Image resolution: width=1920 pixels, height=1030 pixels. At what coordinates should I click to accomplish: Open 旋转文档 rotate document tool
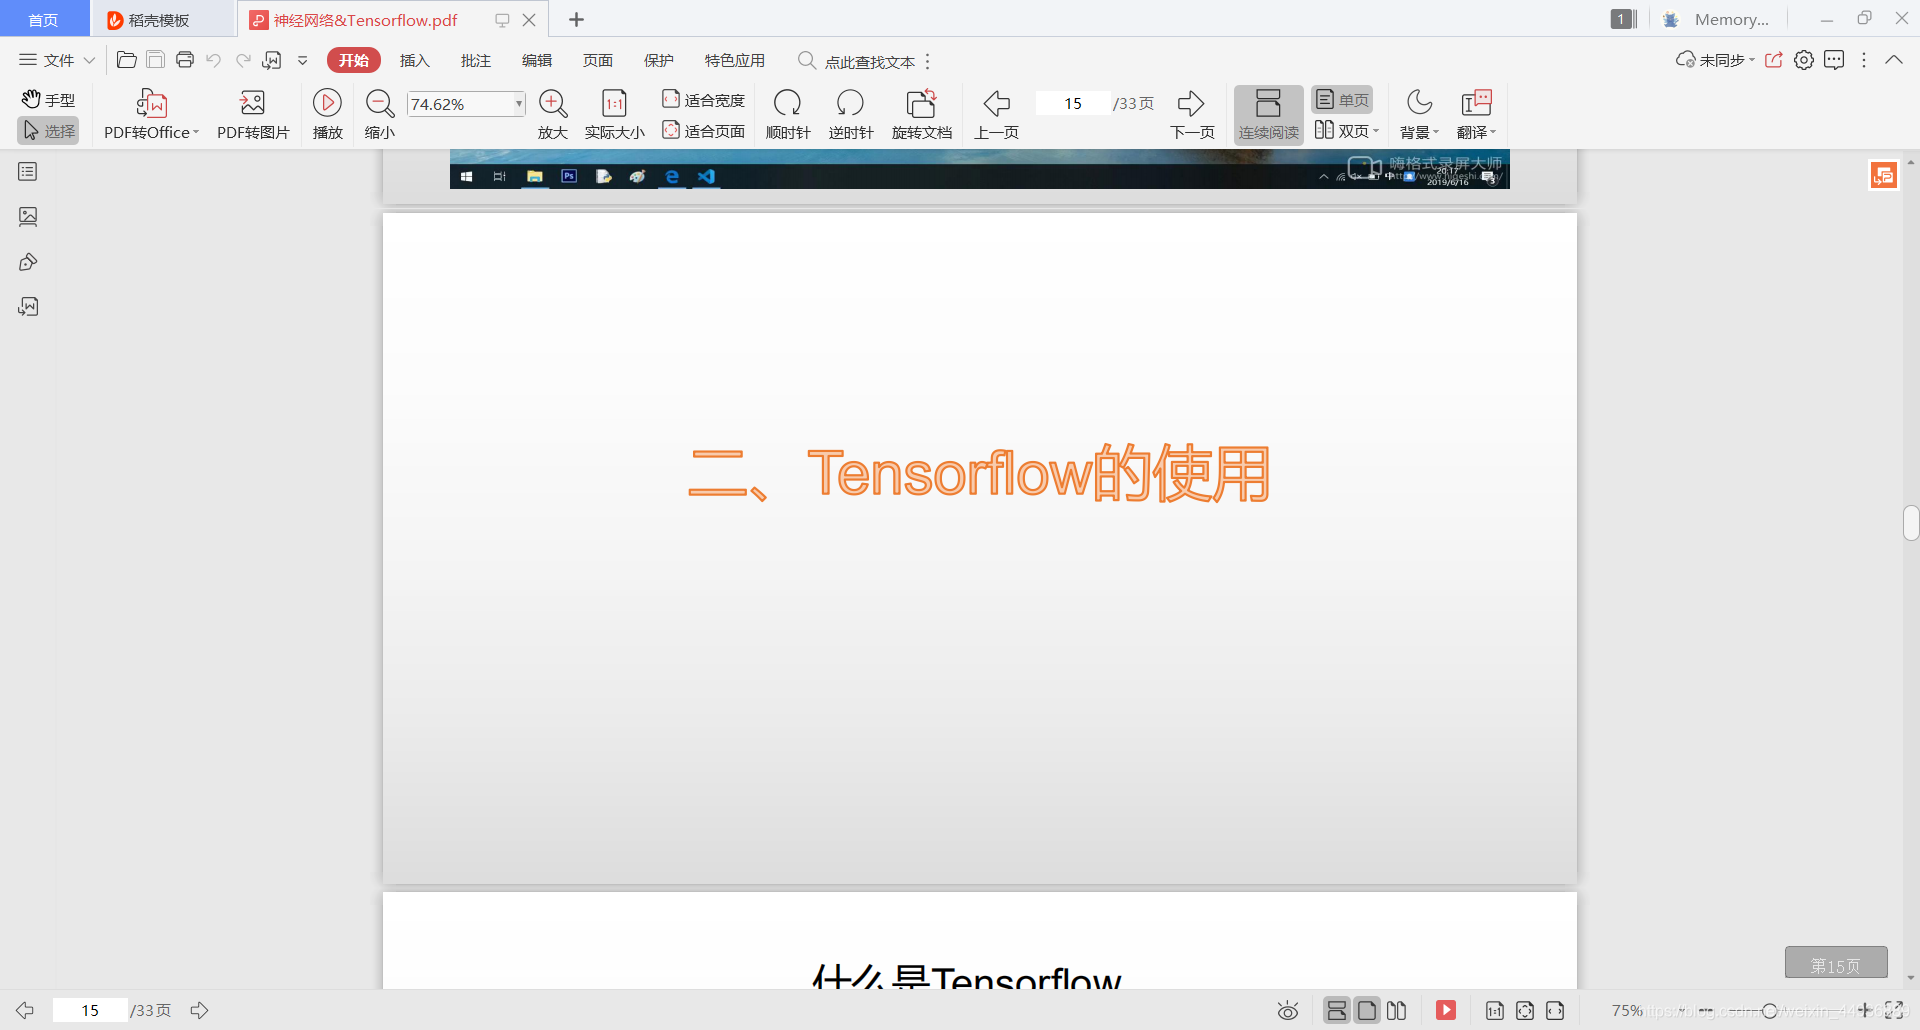pyautogui.click(x=922, y=115)
